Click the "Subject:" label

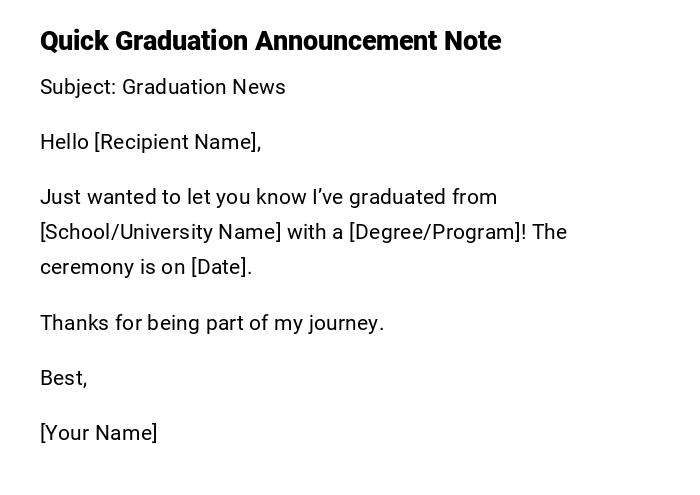(x=78, y=87)
